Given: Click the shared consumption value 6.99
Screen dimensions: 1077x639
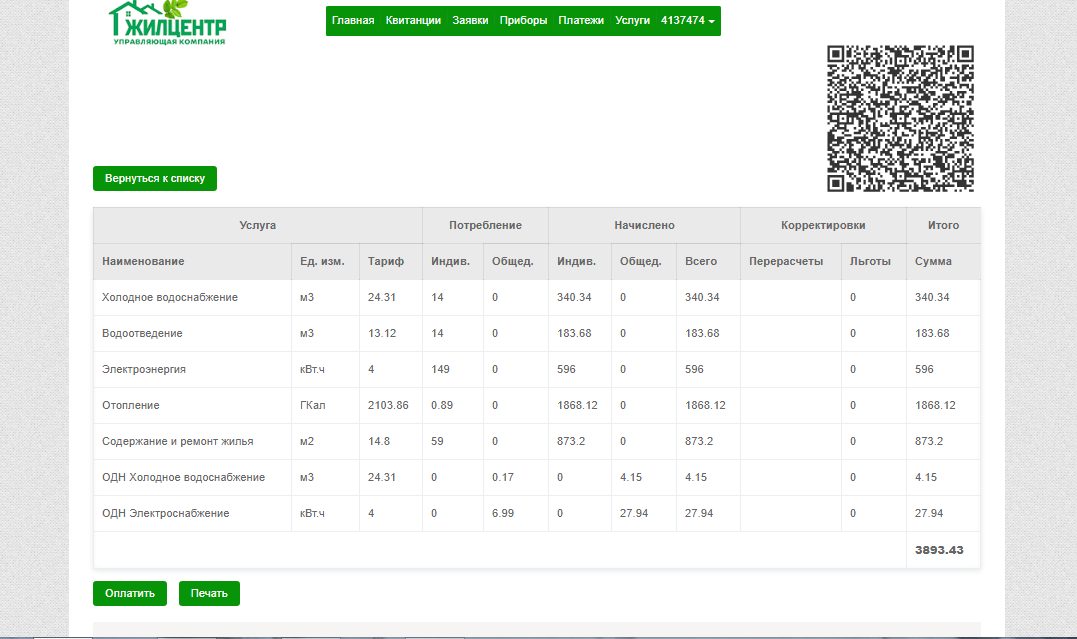Looking at the screenshot, I should (x=503, y=513).
